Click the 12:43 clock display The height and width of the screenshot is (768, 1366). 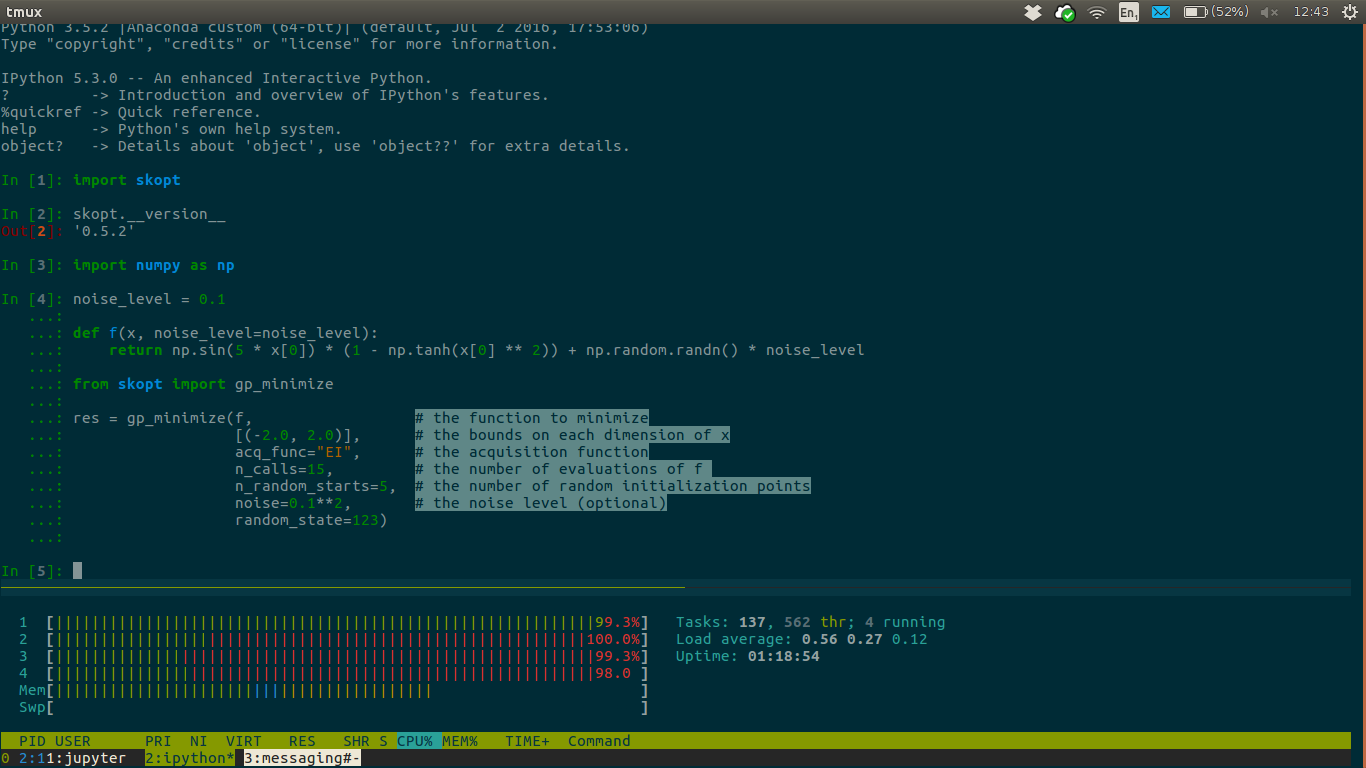1312,11
